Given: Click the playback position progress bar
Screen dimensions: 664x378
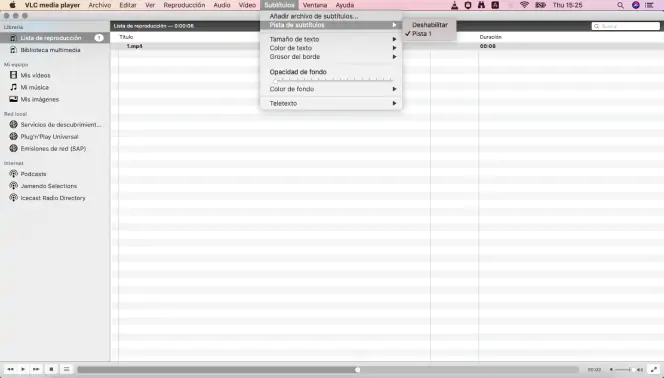Looking at the screenshot, I should click(328, 370).
